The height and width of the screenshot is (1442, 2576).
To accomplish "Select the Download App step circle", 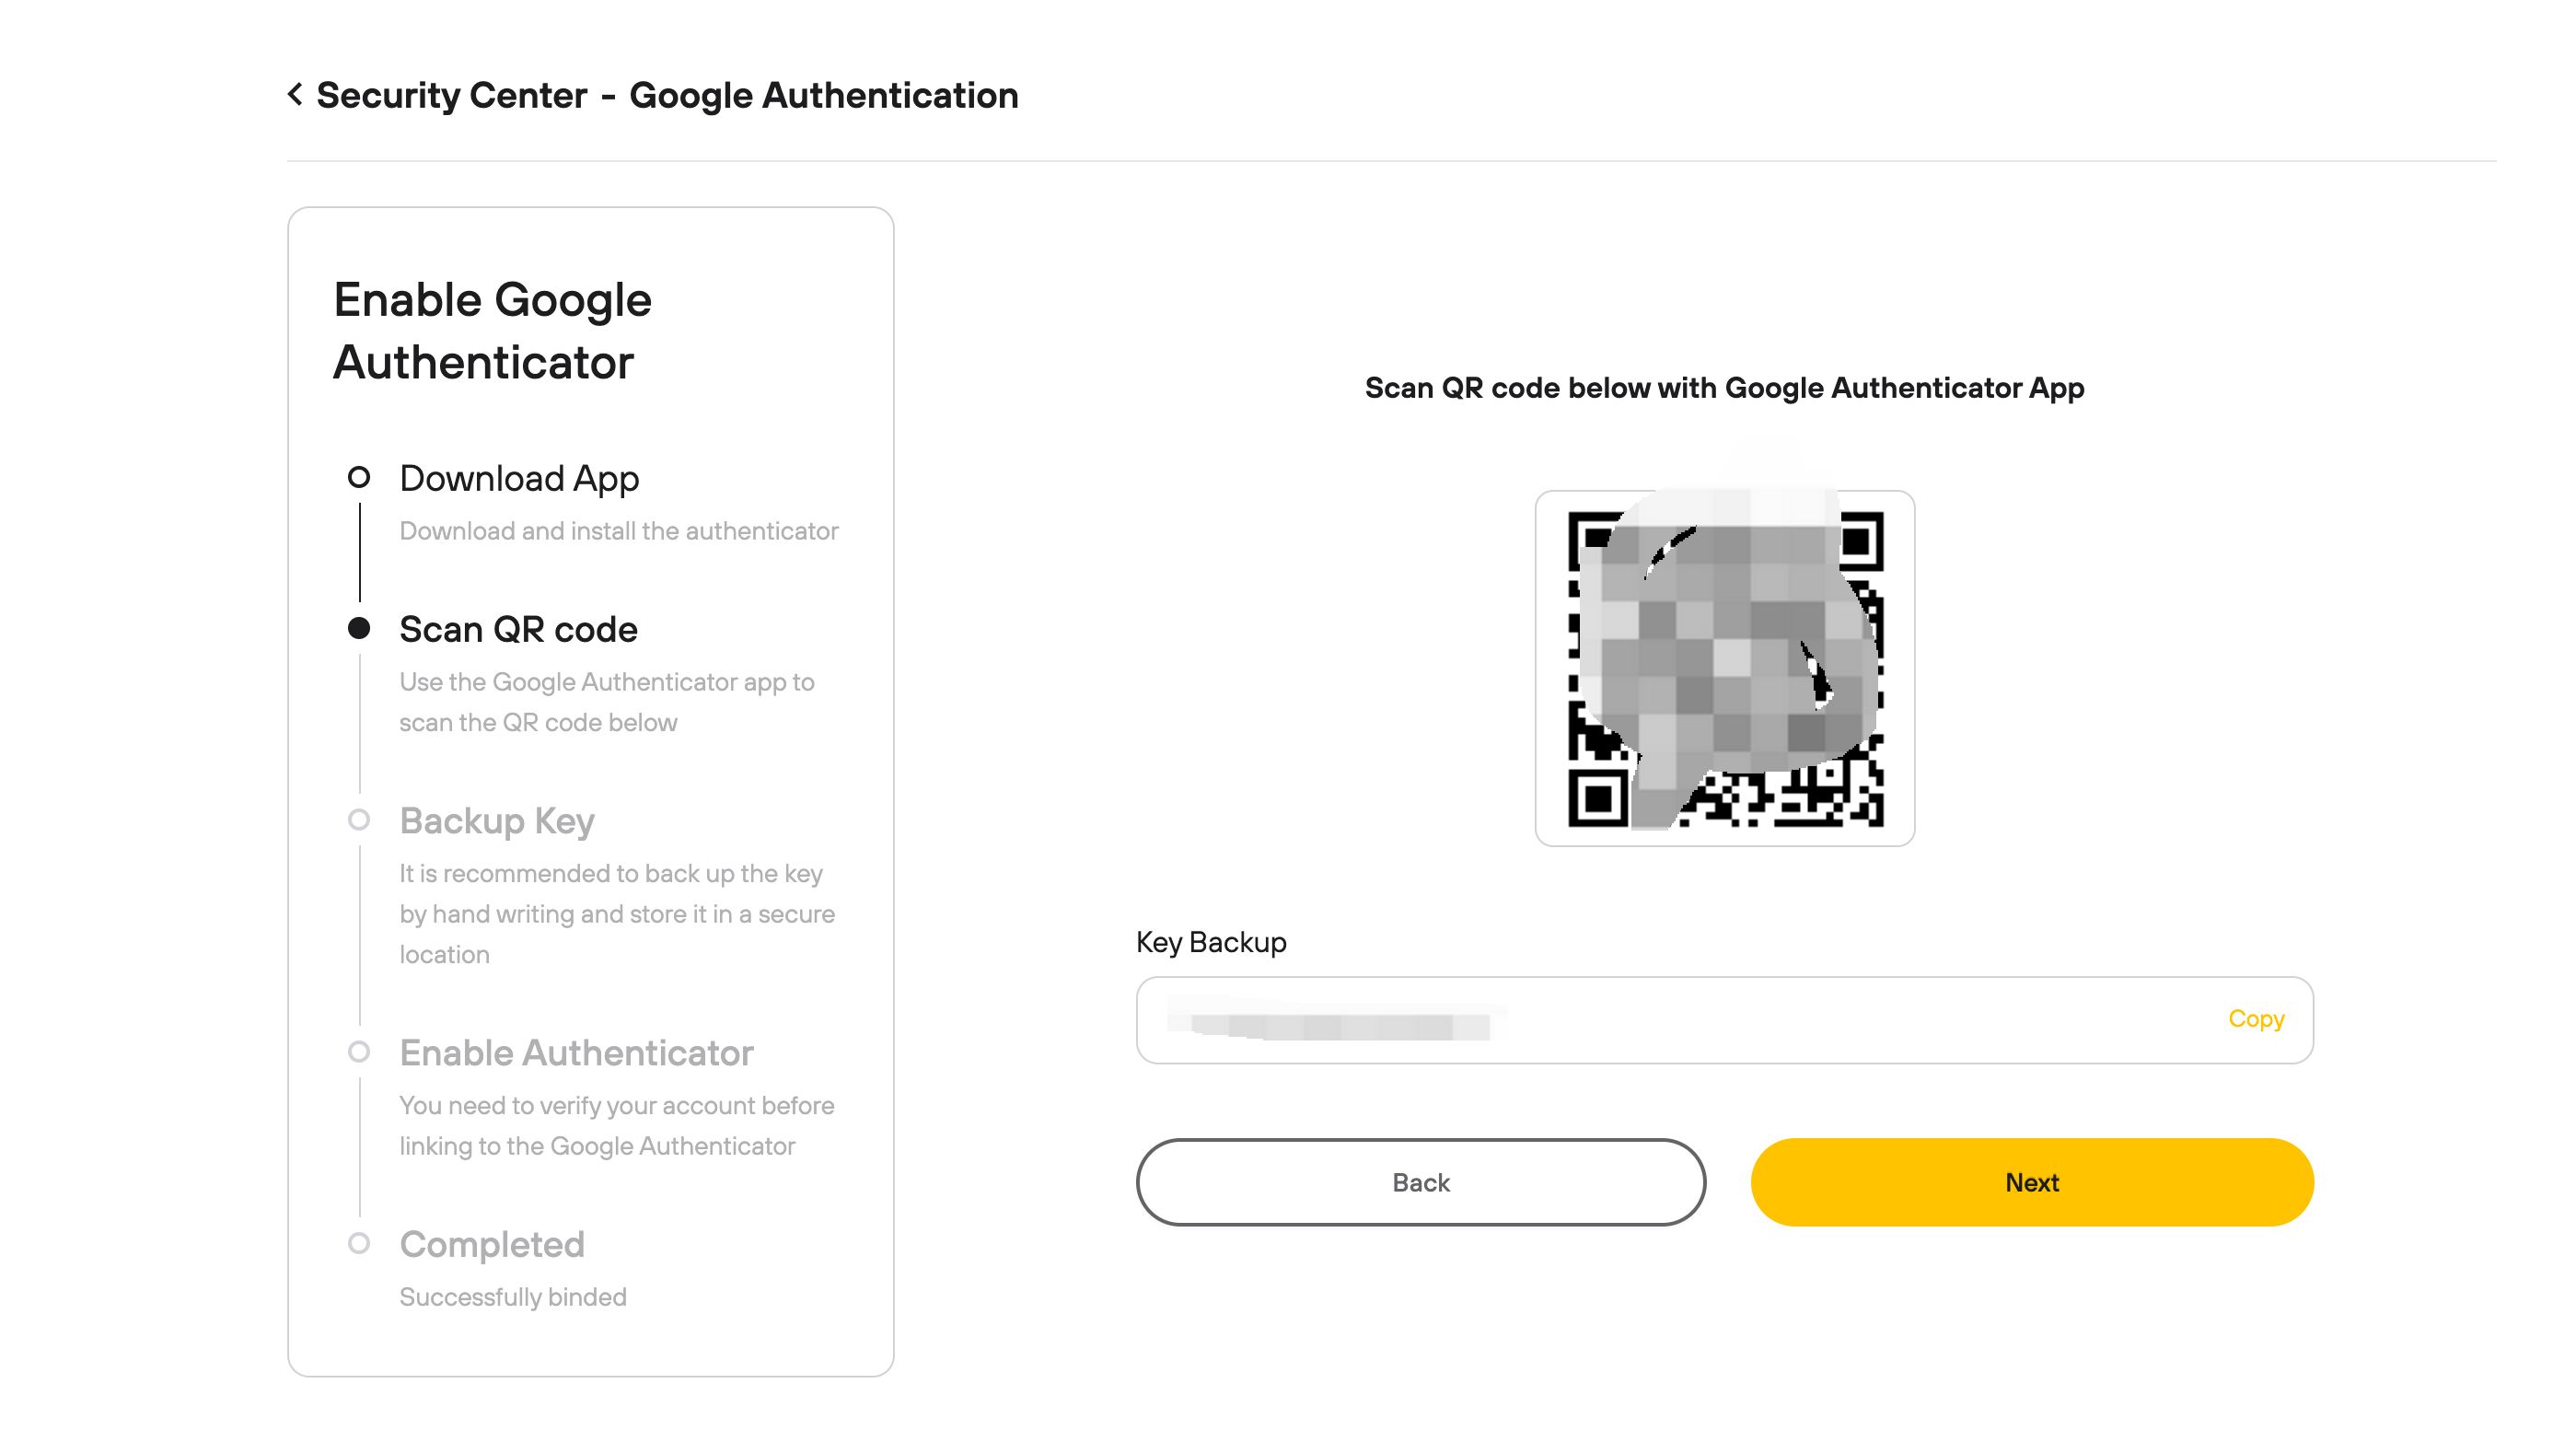I will (359, 477).
